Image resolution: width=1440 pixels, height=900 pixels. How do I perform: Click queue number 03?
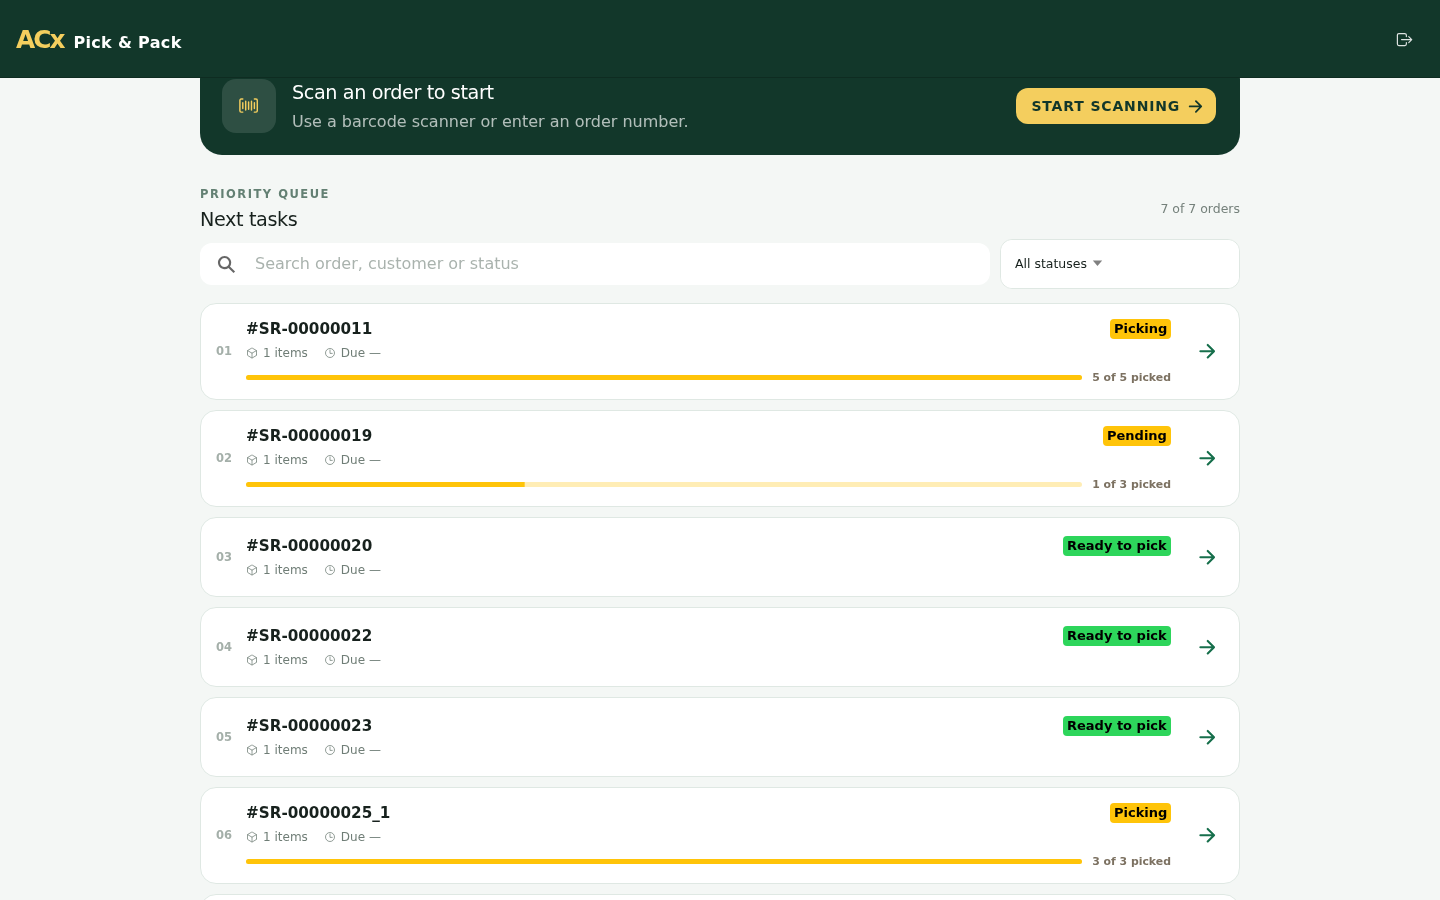click(224, 557)
